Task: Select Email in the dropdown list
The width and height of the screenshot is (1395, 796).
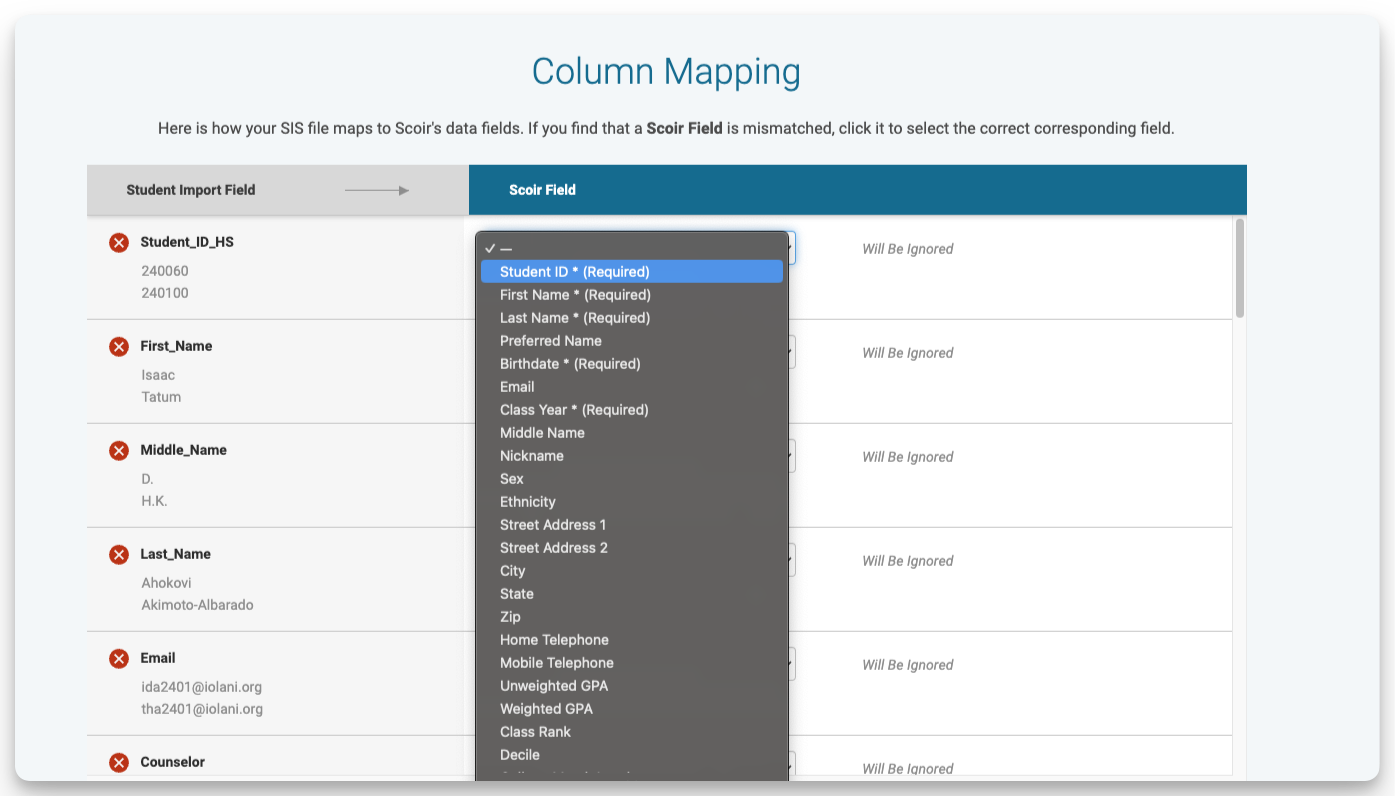Action: [632, 386]
